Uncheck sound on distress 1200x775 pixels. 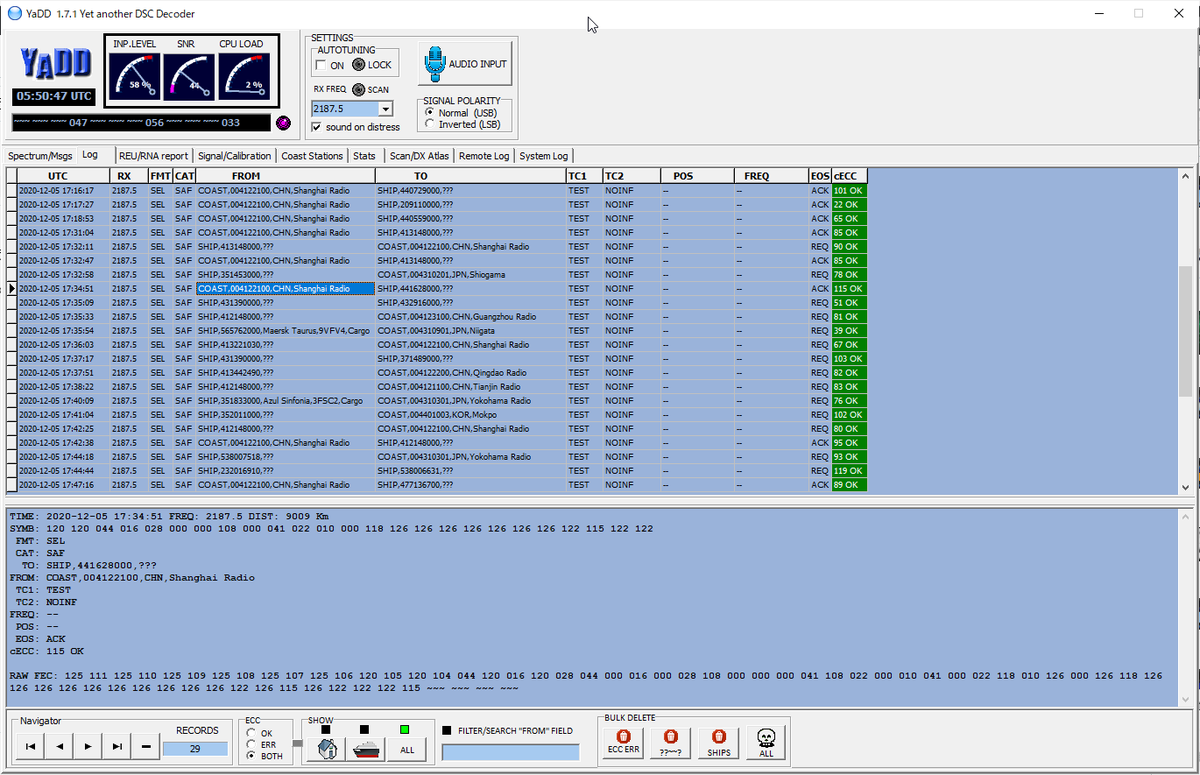click(x=317, y=127)
